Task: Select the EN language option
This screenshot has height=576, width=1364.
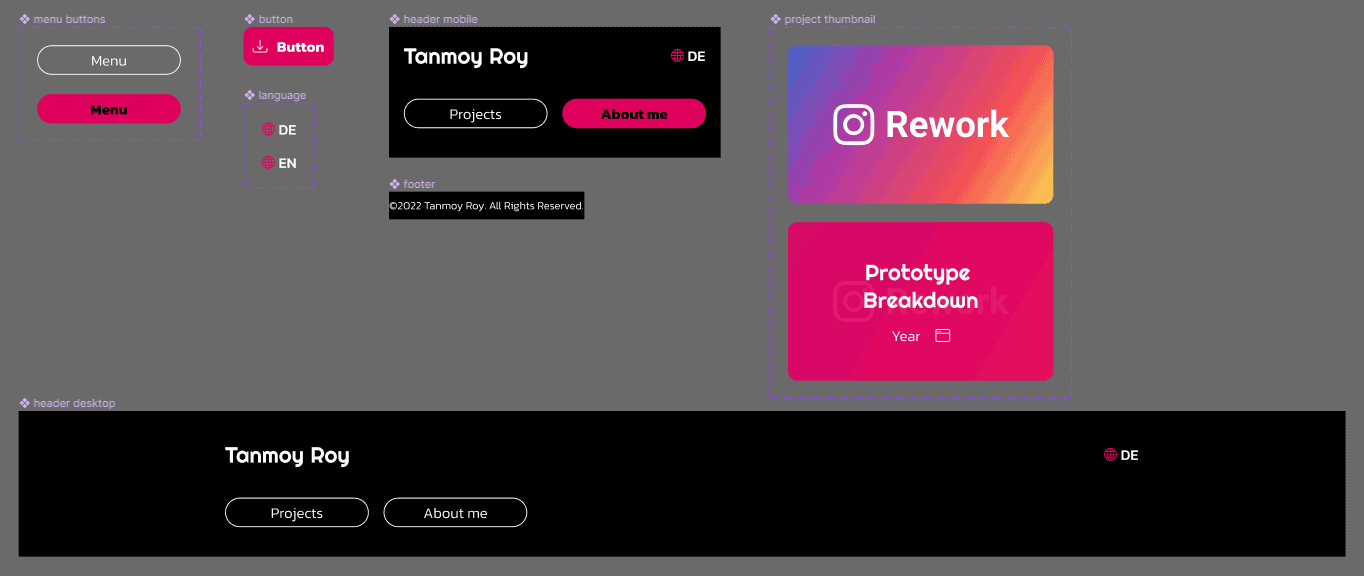Action: pyautogui.click(x=279, y=163)
